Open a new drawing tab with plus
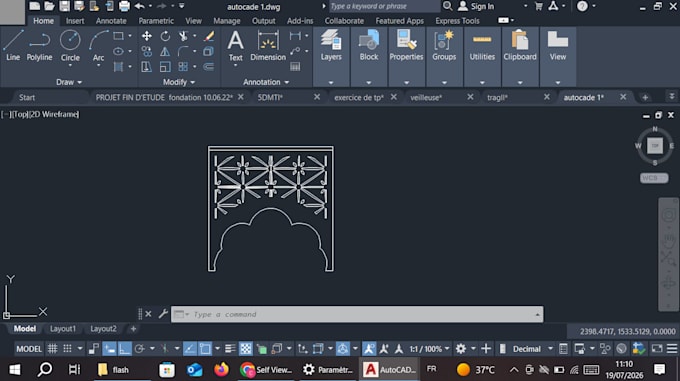680x381 pixels. point(645,98)
